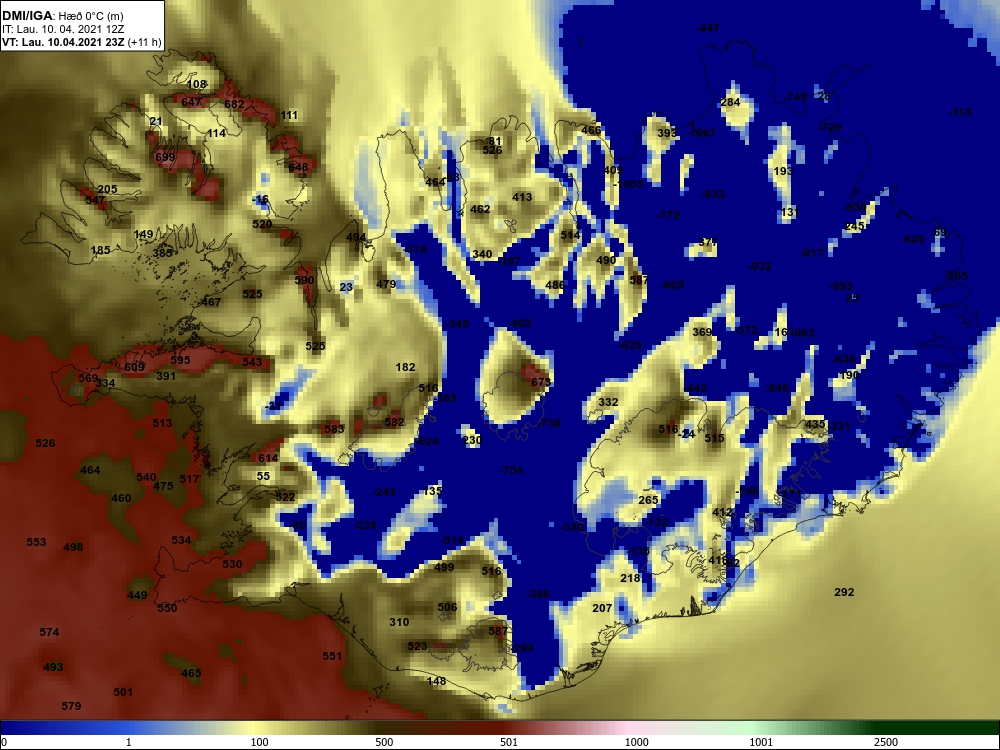1000x750 pixels.
Task: Click the value 543 on the map
Action: (252, 362)
